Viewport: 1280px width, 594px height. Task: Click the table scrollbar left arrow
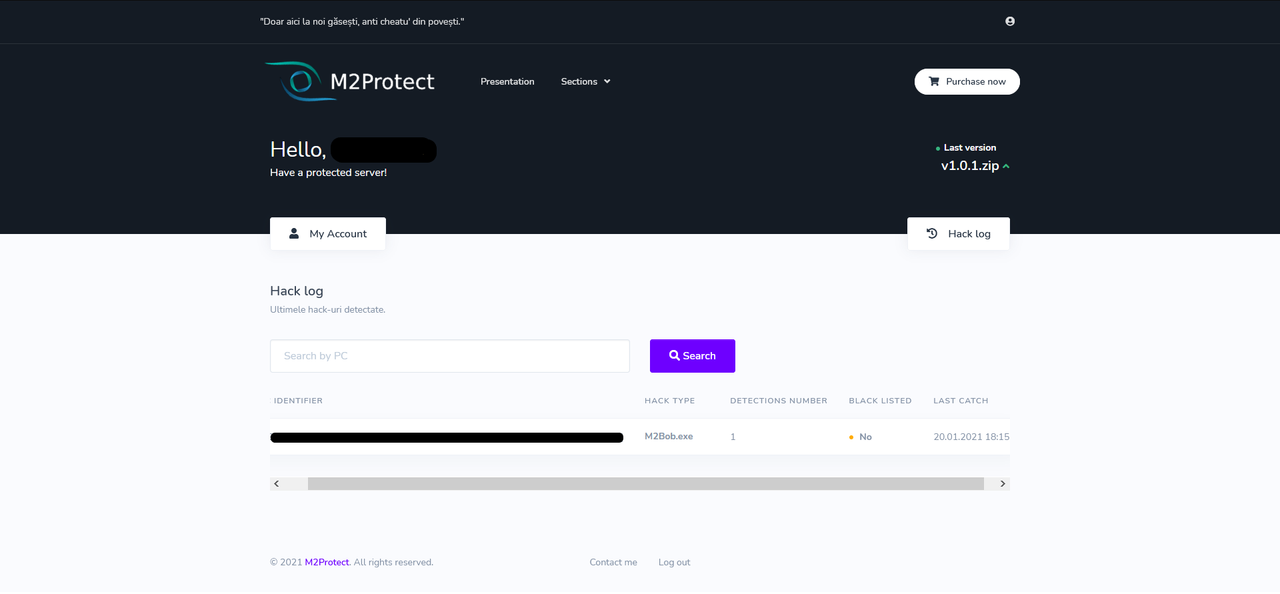click(x=277, y=484)
